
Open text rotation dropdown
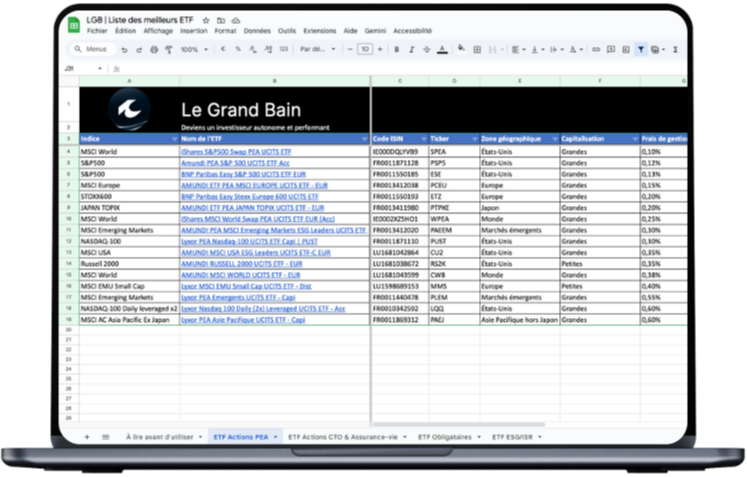576,49
